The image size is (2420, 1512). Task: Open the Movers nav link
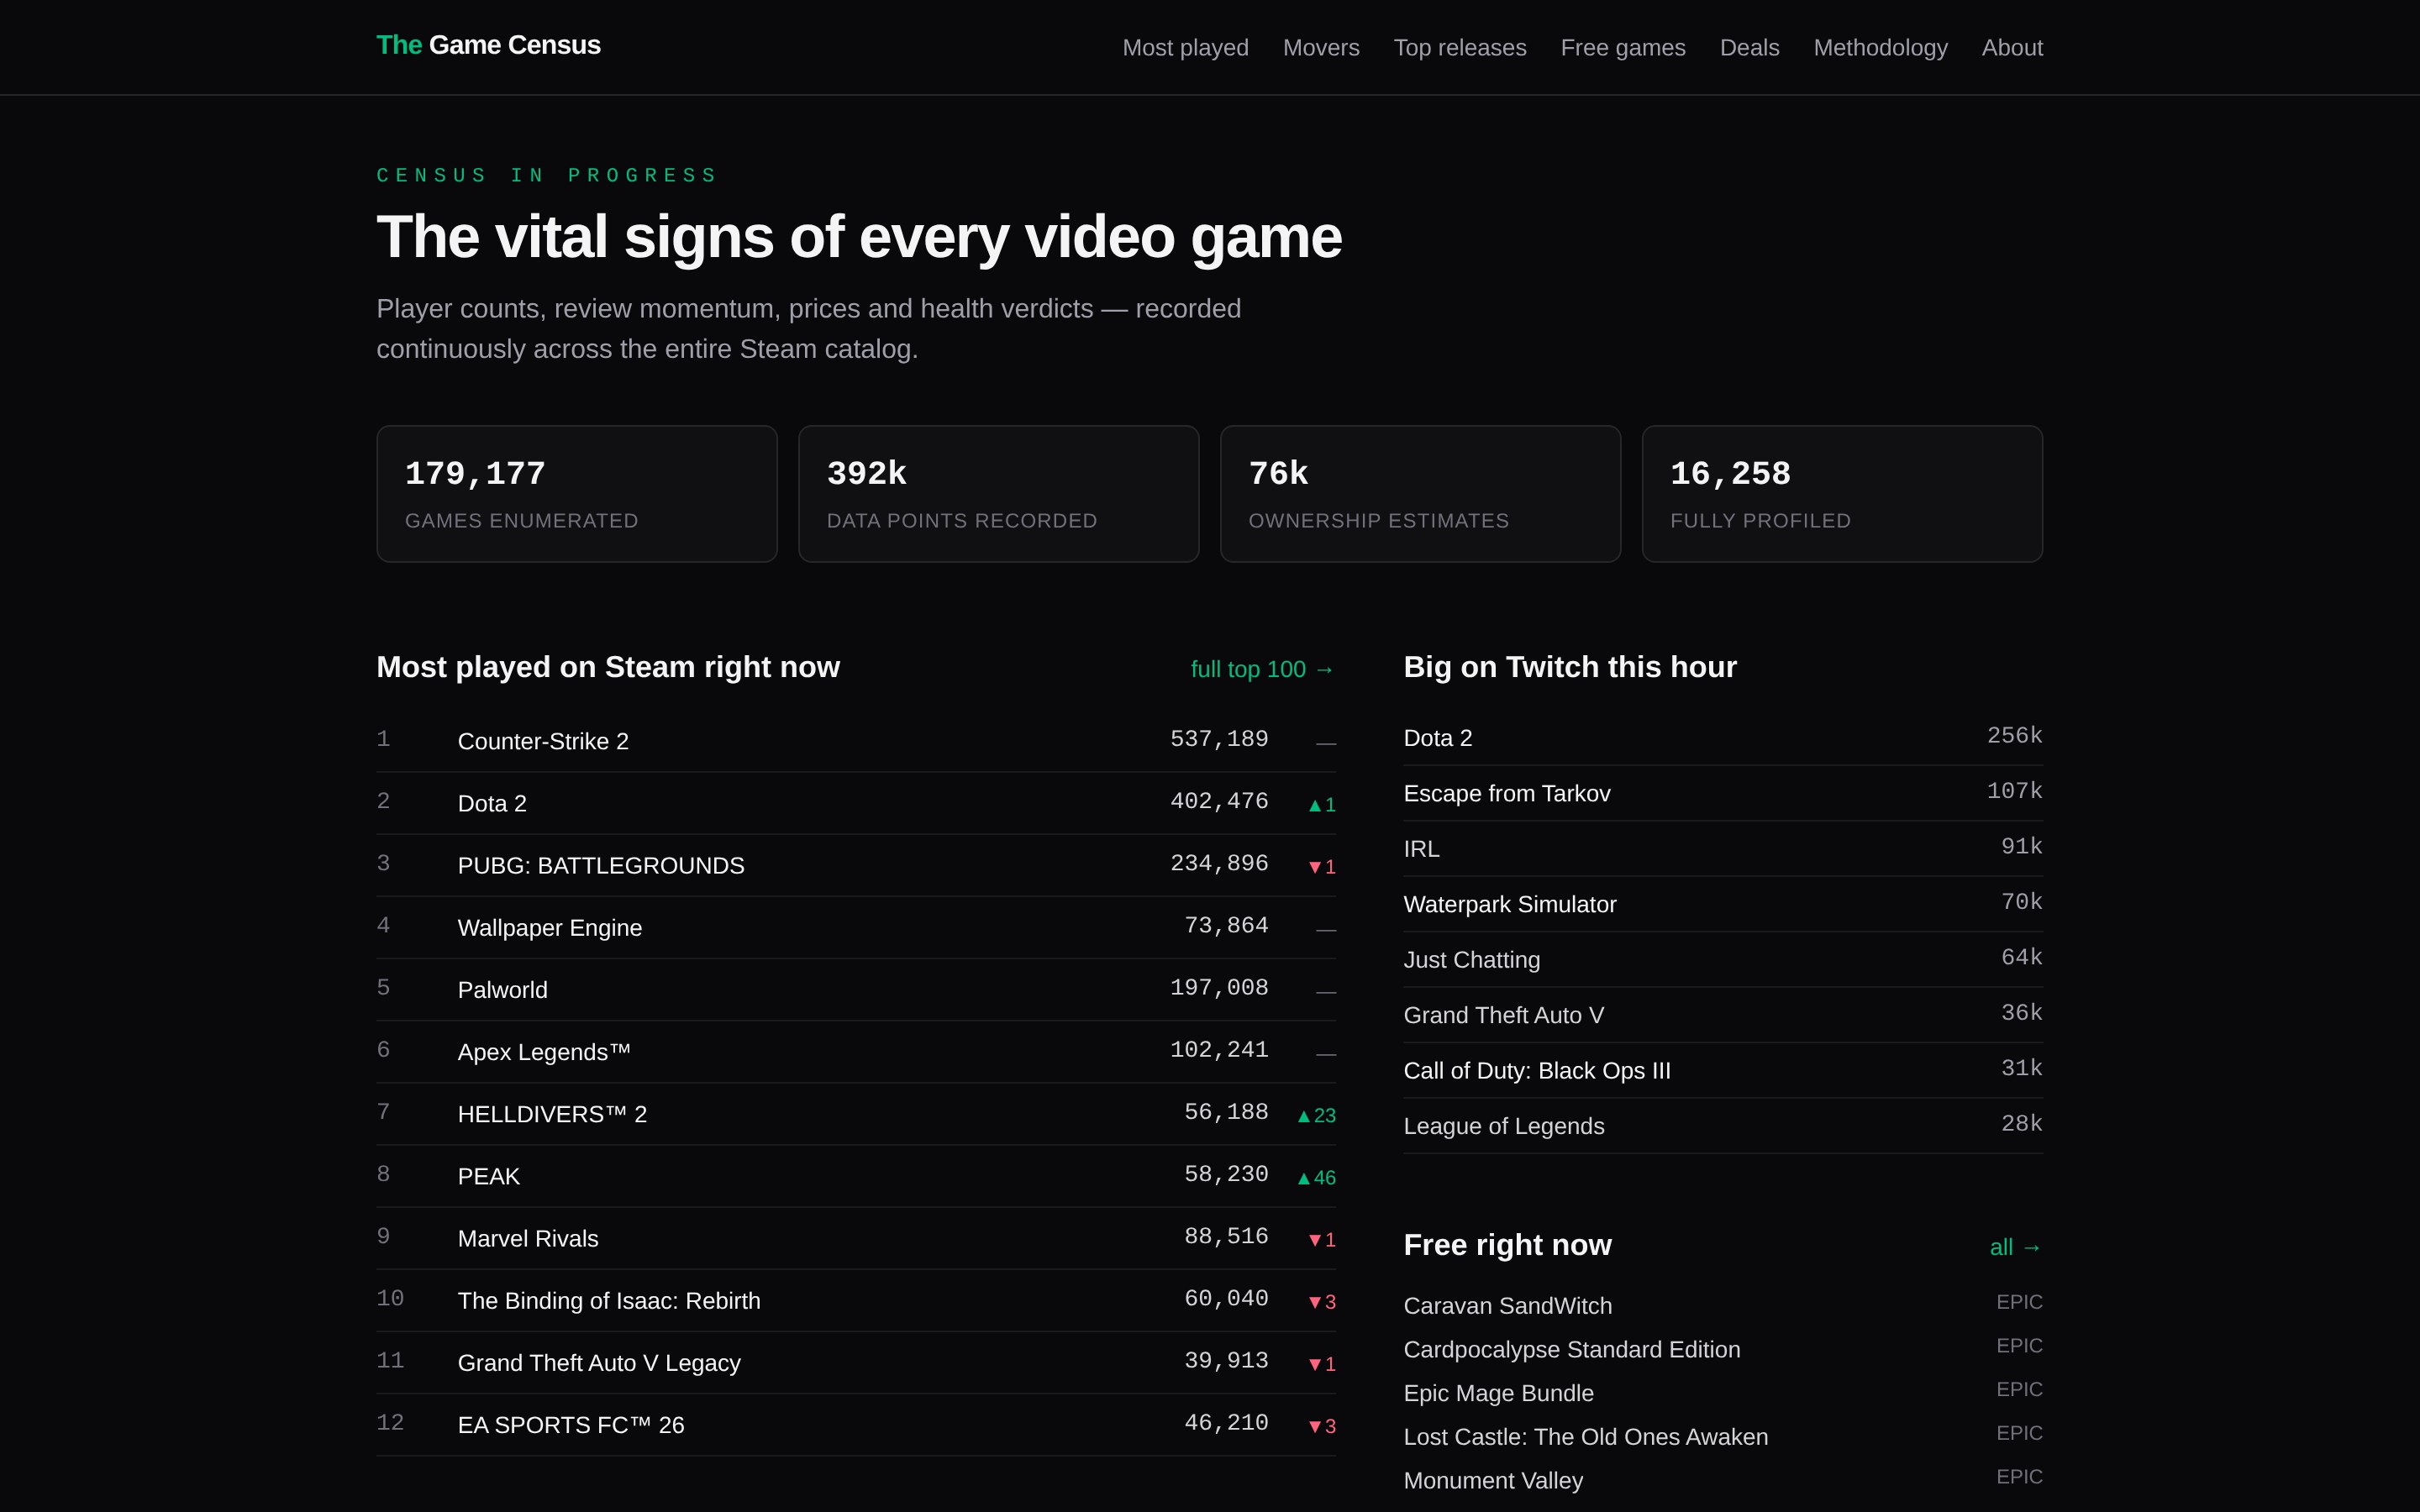1321,48
